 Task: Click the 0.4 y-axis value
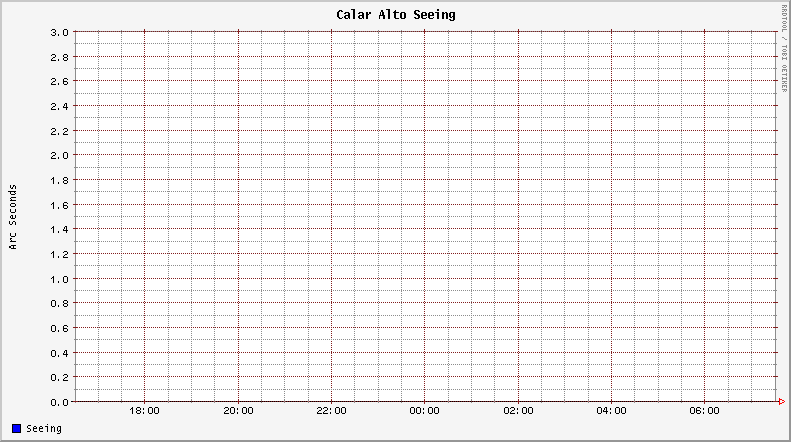[x=59, y=353]
